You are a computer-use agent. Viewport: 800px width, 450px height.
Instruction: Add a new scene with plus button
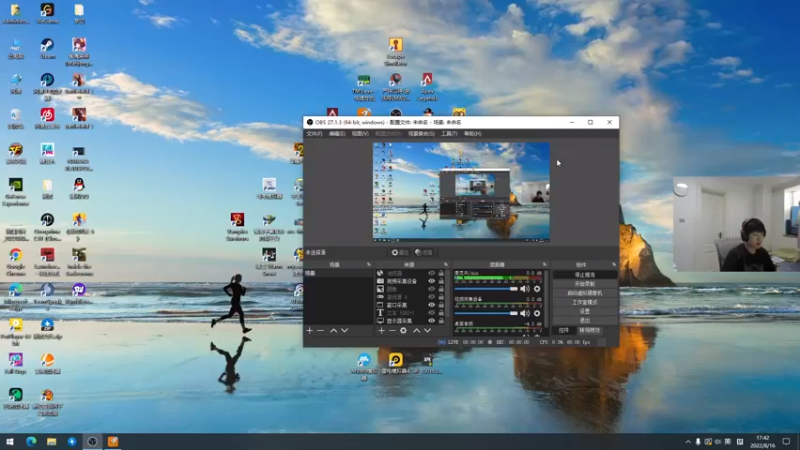(x=309, y=331)
